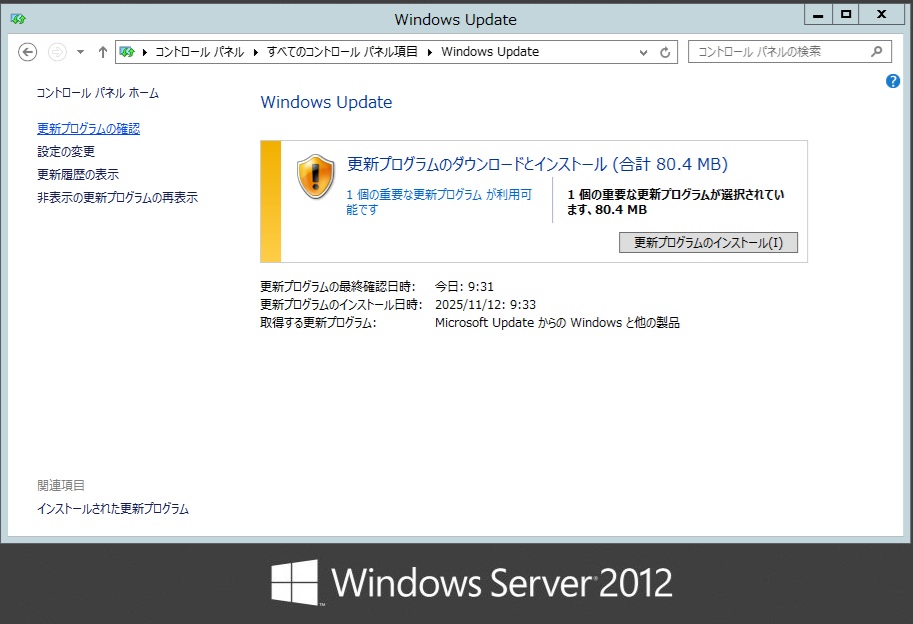Open 1 個の重要な更新プログラム が利用可能です link
The image size is (913, 624).
(438, 202)
